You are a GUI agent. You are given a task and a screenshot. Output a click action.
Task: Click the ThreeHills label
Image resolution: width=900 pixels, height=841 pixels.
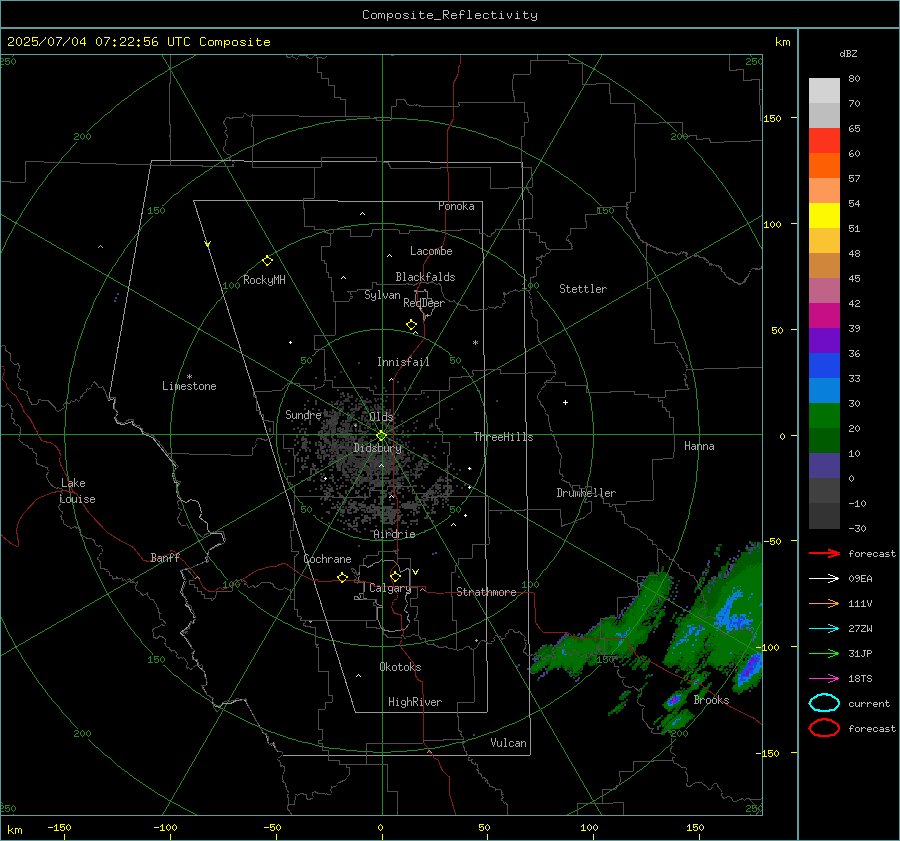point(503,437)
